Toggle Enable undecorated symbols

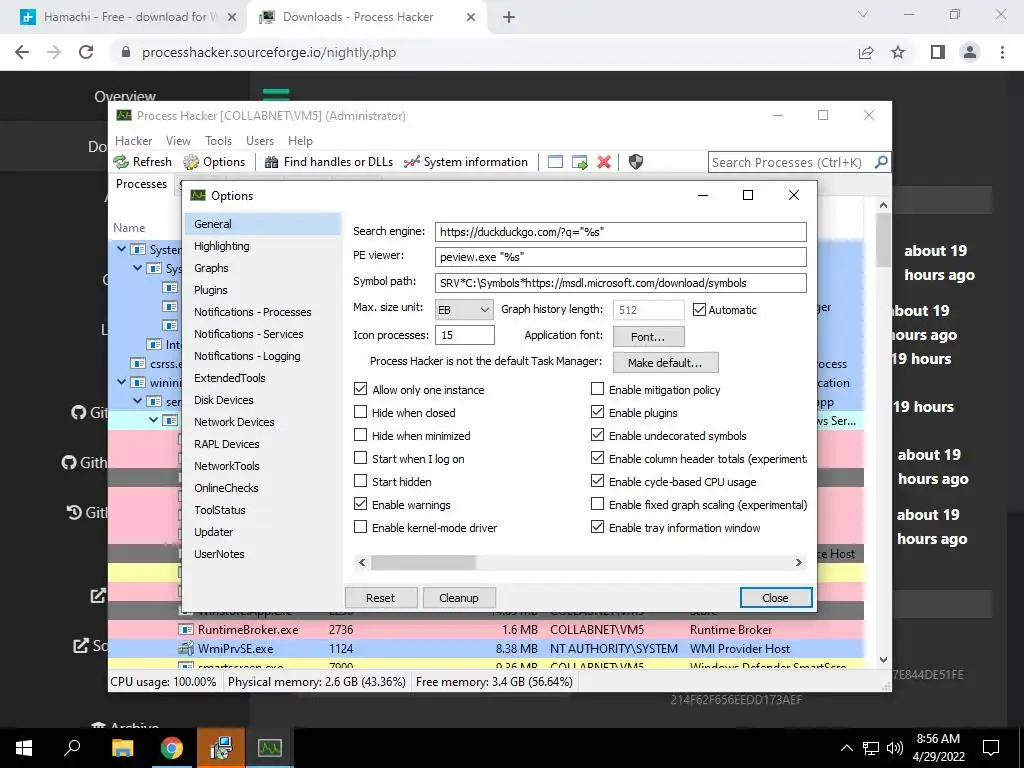click(x=598, y=435)
